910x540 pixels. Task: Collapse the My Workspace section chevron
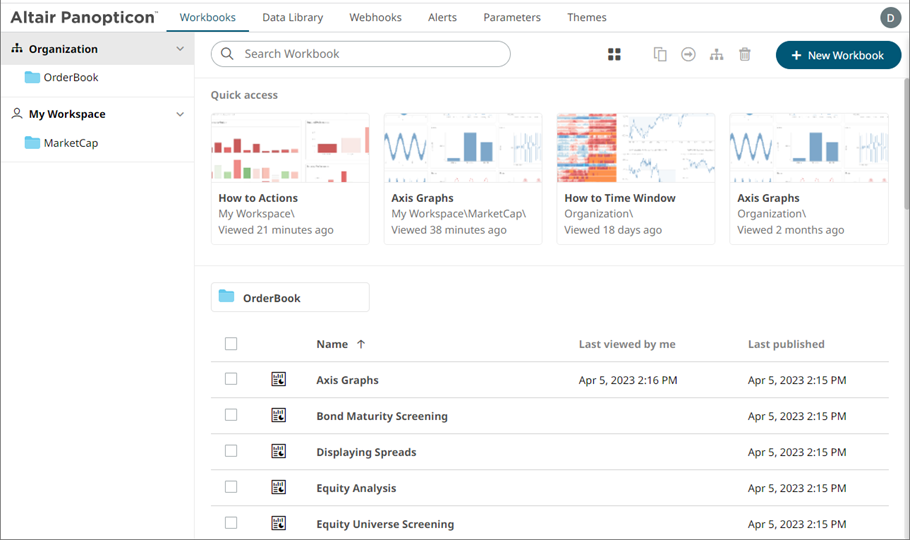[x=180, y=114]
